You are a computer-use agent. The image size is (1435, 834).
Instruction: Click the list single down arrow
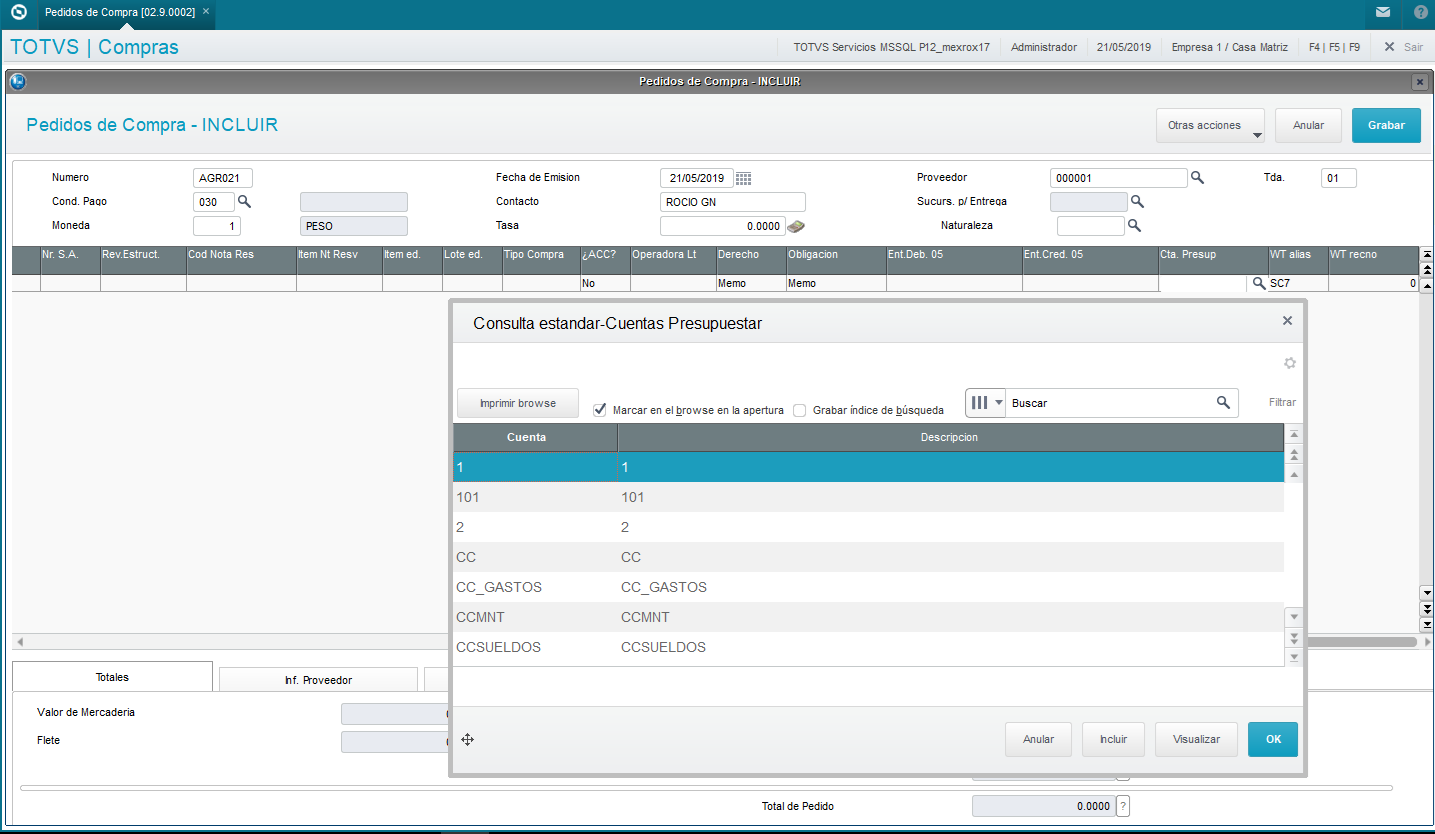coord(1294,618)
